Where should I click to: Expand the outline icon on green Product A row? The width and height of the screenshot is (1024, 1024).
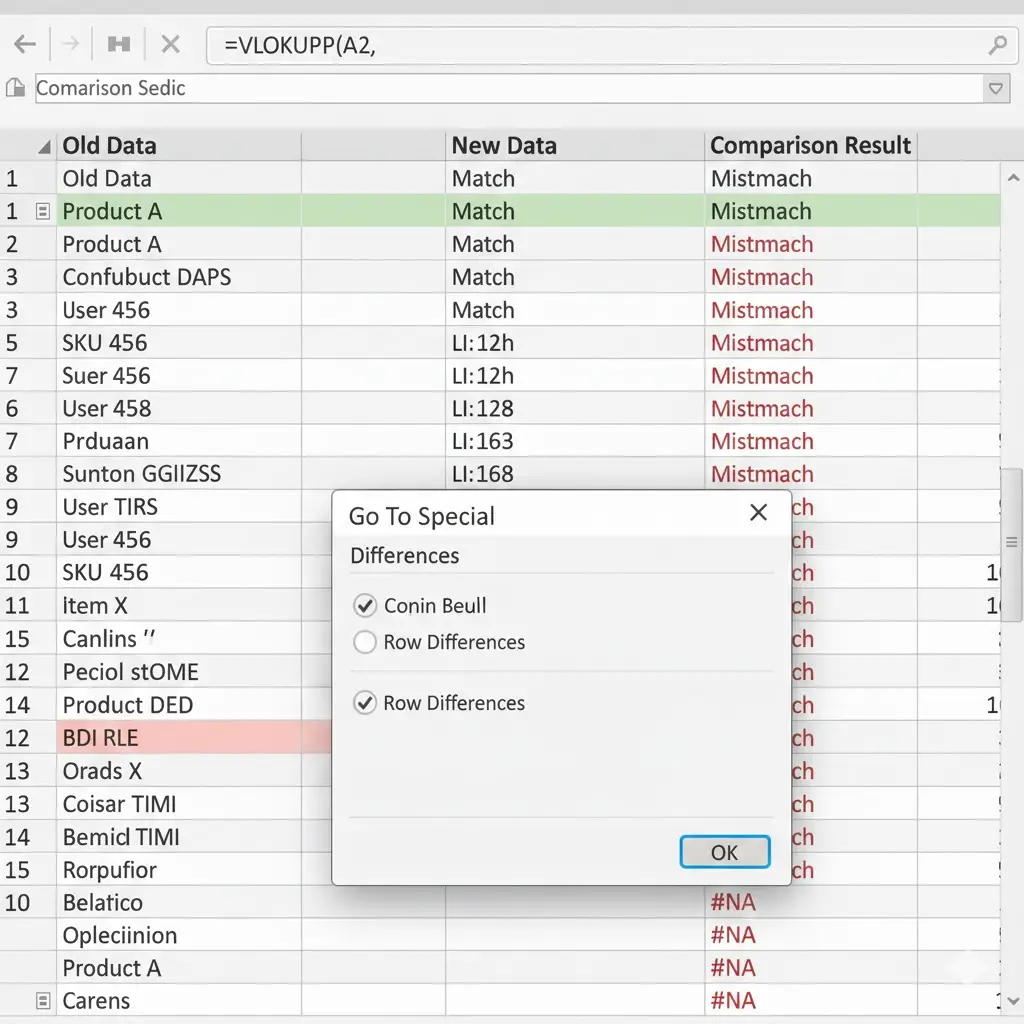pos(42,211)
